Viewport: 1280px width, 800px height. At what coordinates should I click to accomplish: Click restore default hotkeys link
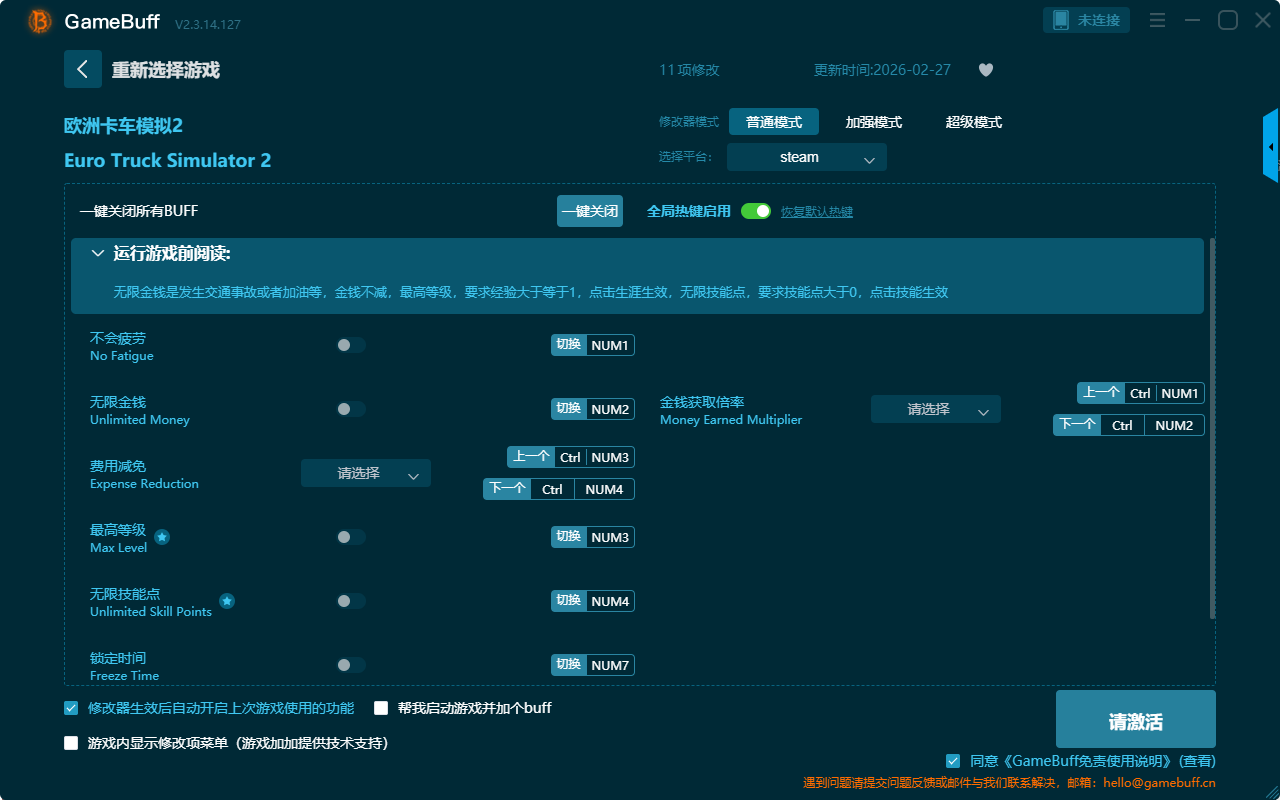[x=816, y=212]
